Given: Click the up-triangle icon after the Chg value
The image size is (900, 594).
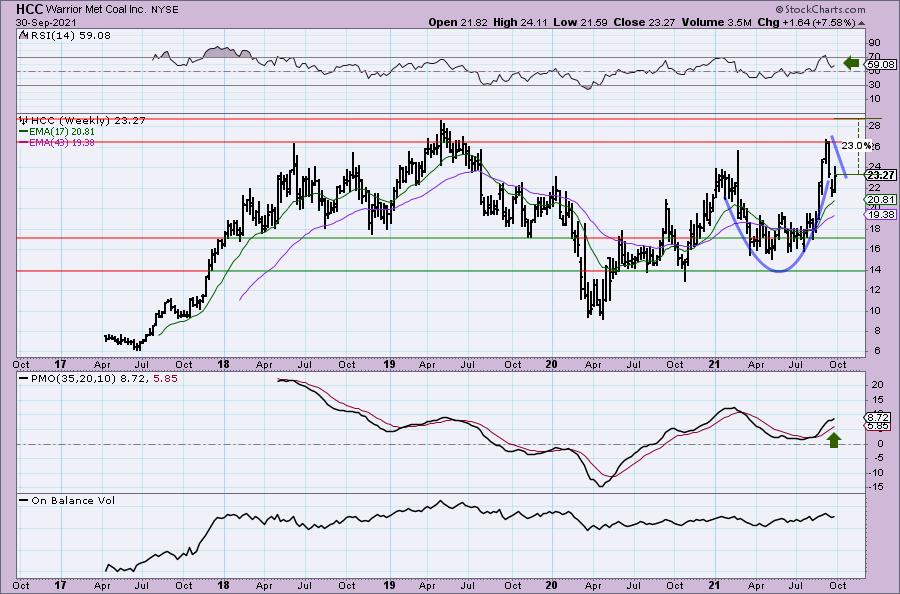Looking at the screenshot, I should 862,23.
